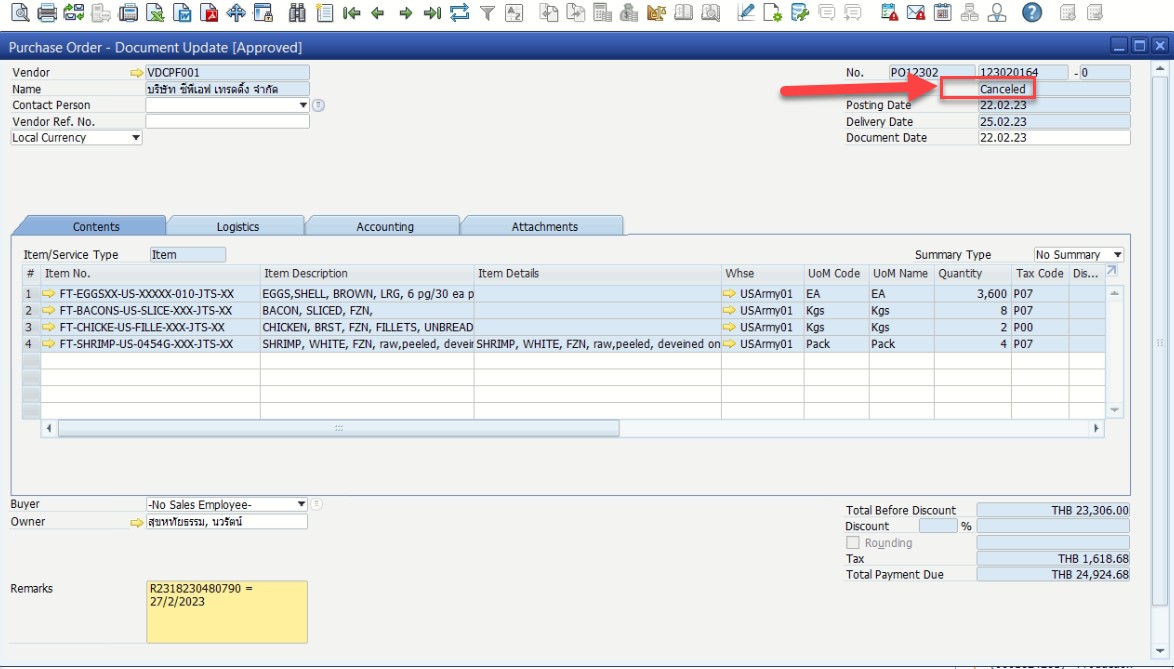This screenshot has width=1174, height=669.
Task: Select the Item Description column header
Action: [368, 274]
